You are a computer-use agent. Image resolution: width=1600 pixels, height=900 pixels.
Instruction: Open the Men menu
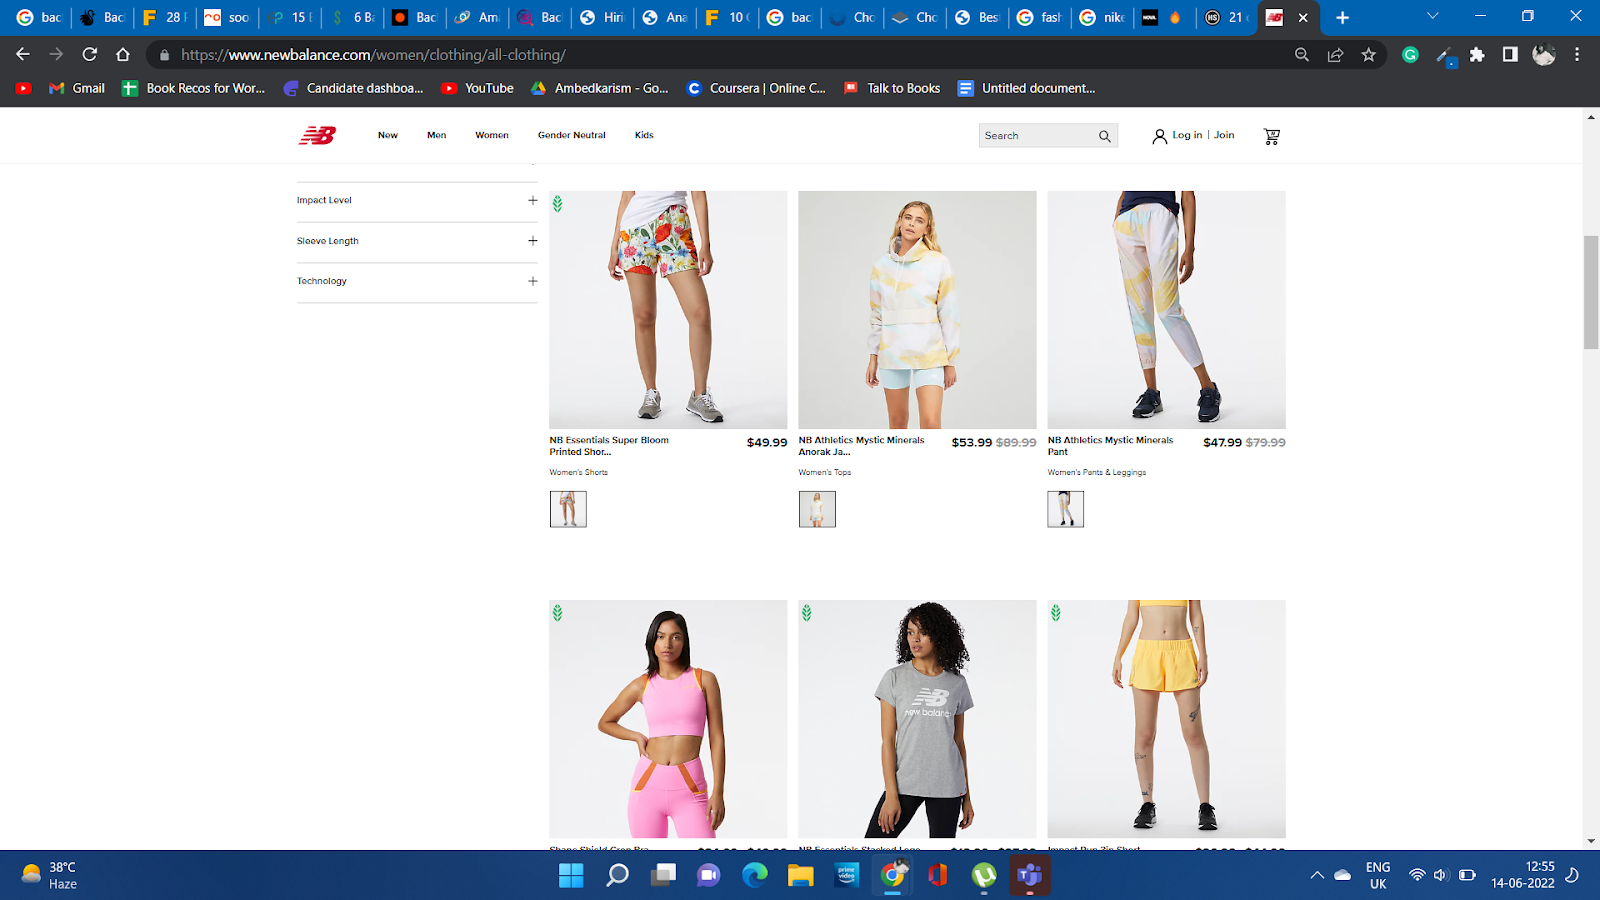coord(437,135)
